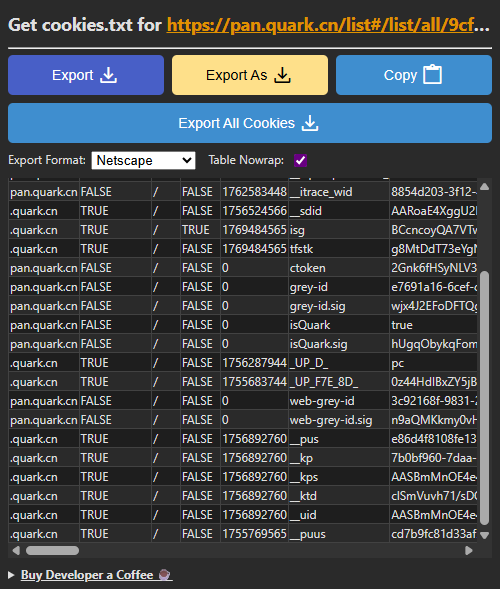This screenshot has width=500, height=589.
Task: Select the _UP_F7E_8D_ cookie name cell
Action: (339, 382)
